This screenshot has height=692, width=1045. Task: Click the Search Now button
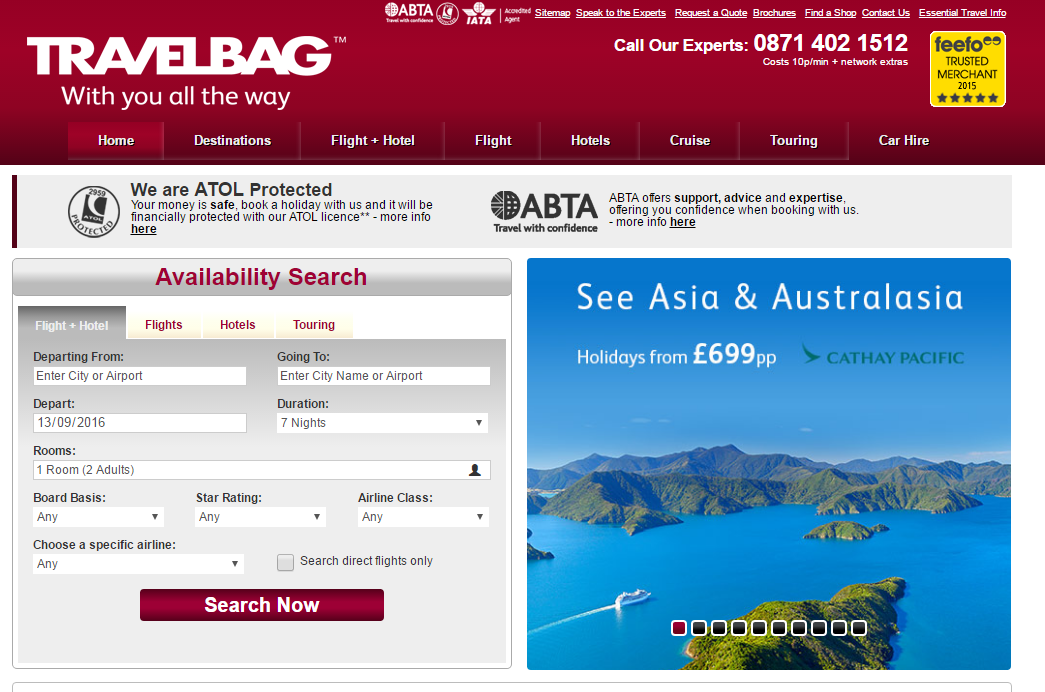coord(261,605)
